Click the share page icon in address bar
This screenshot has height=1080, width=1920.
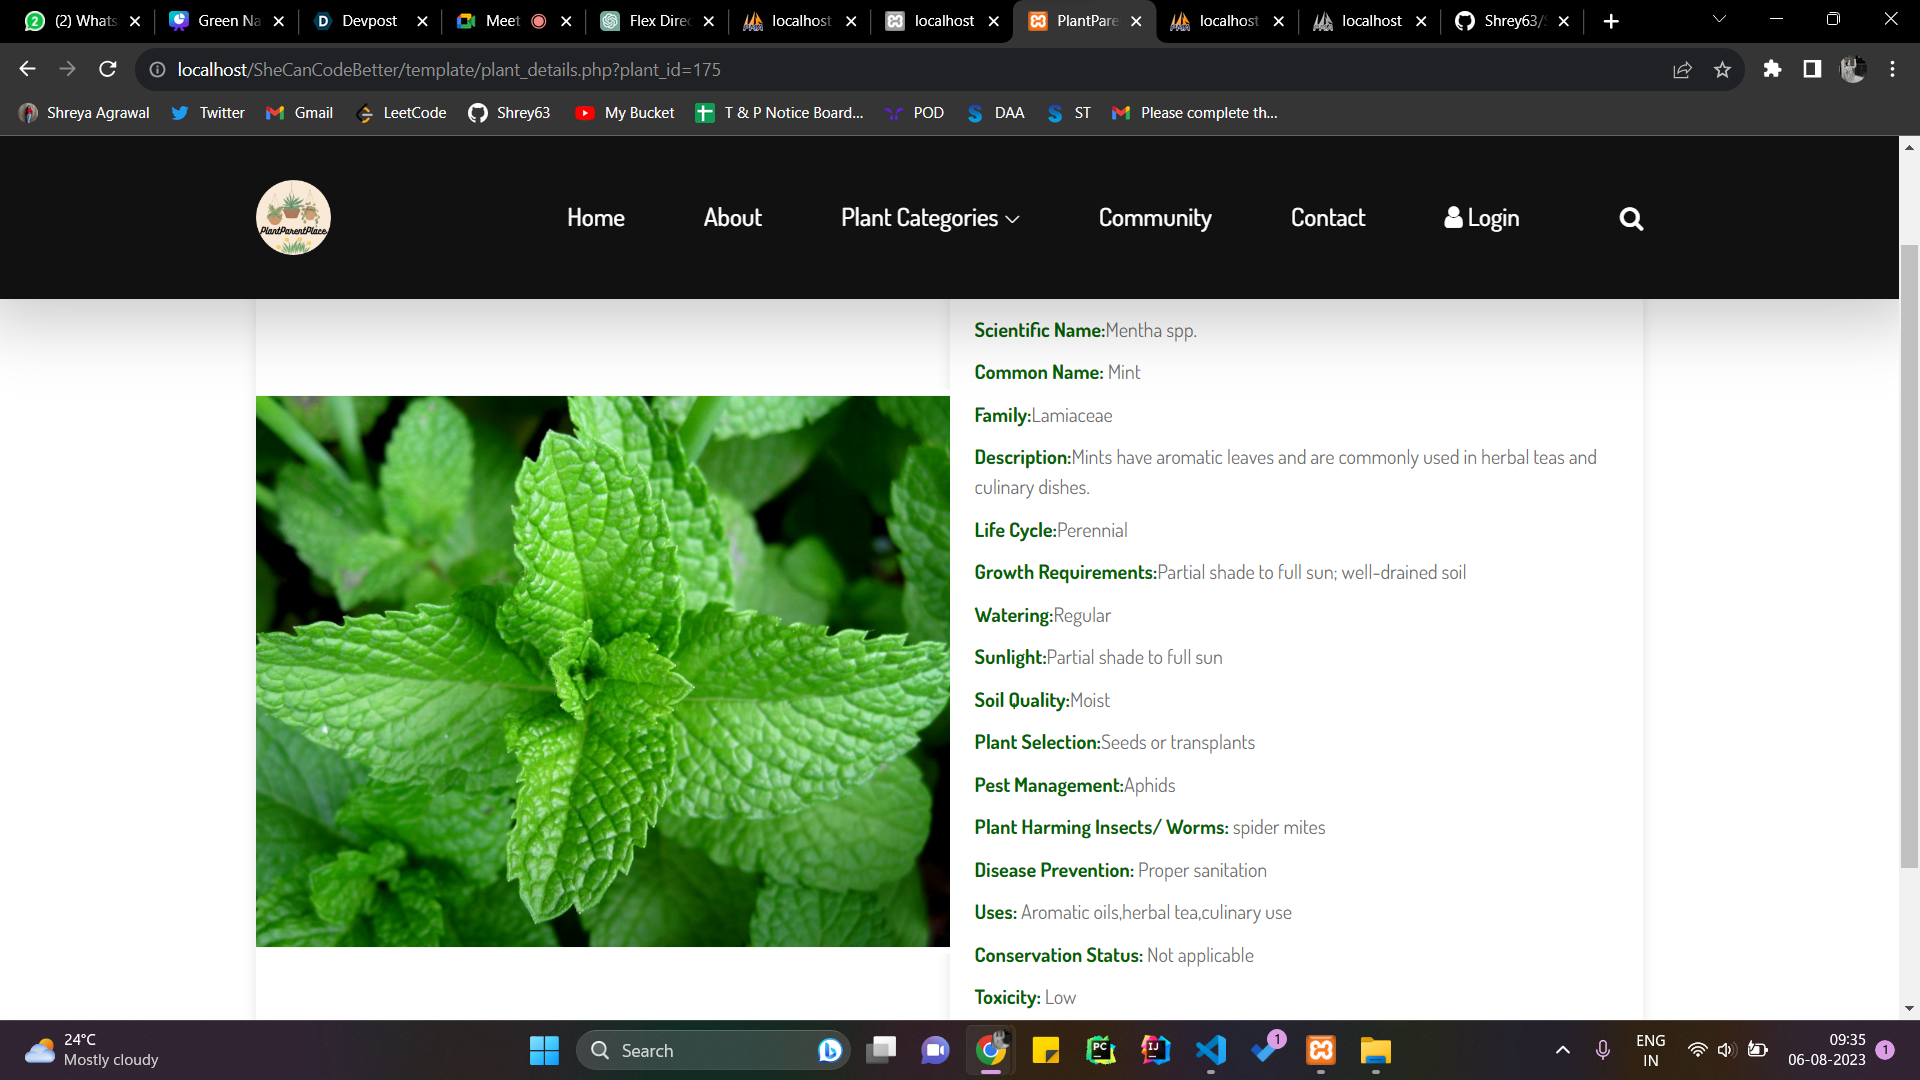[x=1682, y=69]
